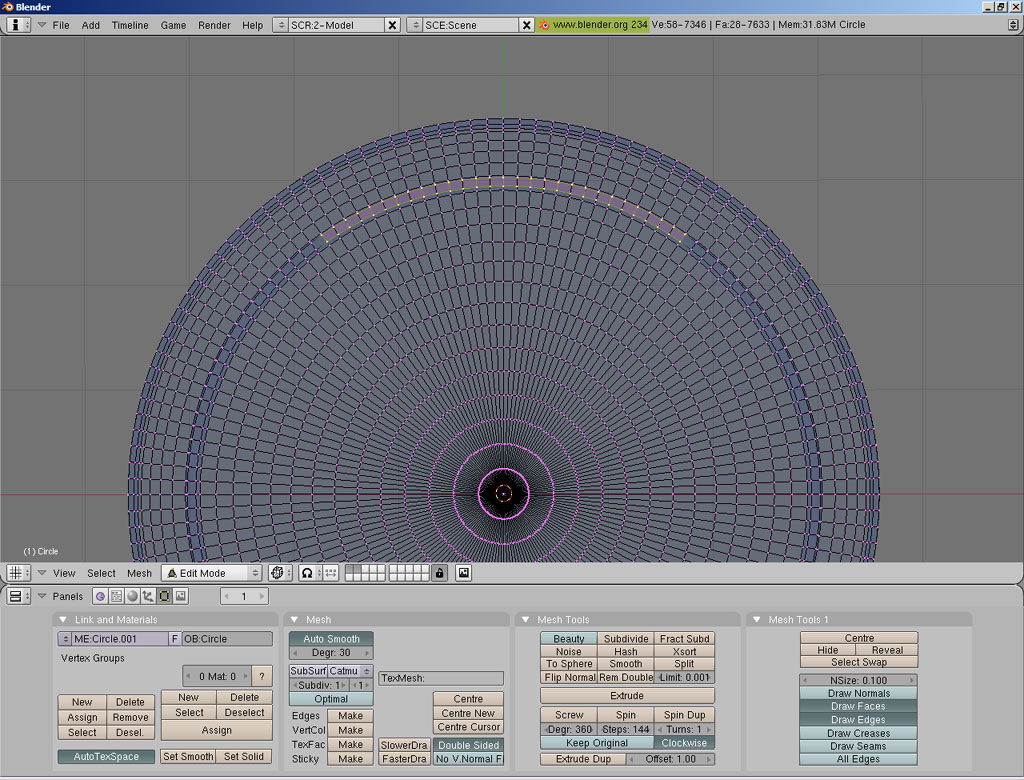Select Logic context button in Panels header
This screenshot has width=1024, height=780.
pyautogui.click(x=101, y=596)
